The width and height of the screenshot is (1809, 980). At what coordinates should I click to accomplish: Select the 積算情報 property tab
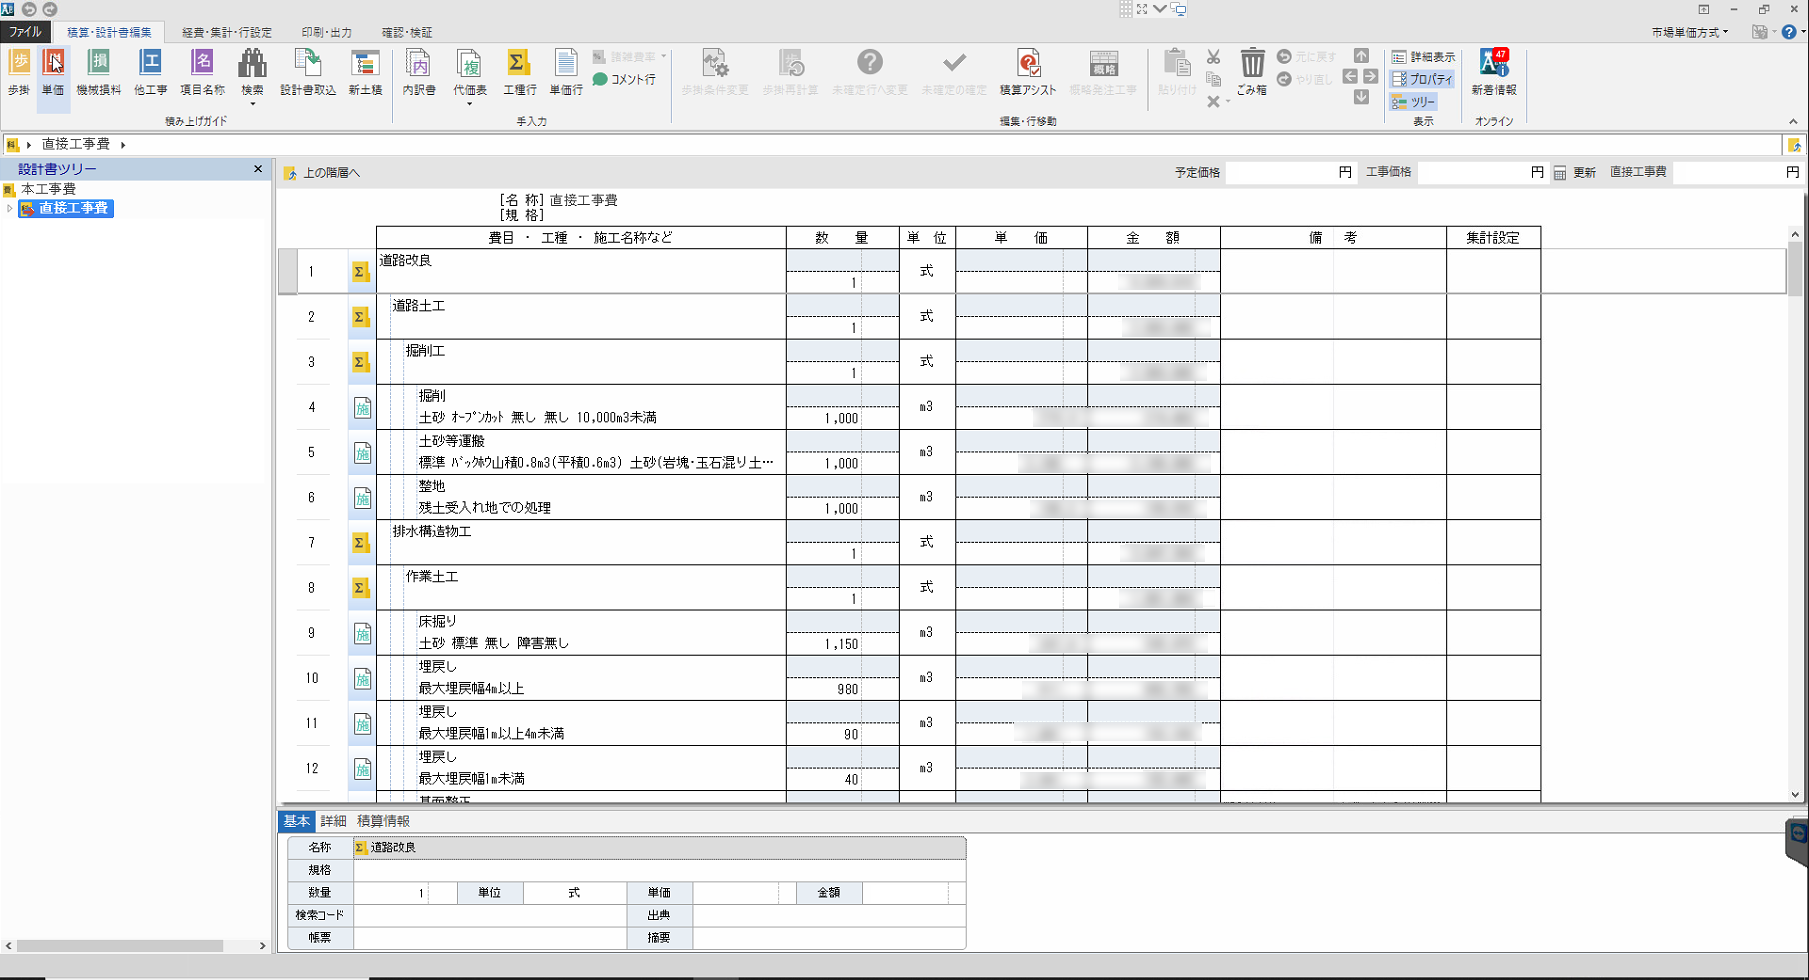point(383,821)
